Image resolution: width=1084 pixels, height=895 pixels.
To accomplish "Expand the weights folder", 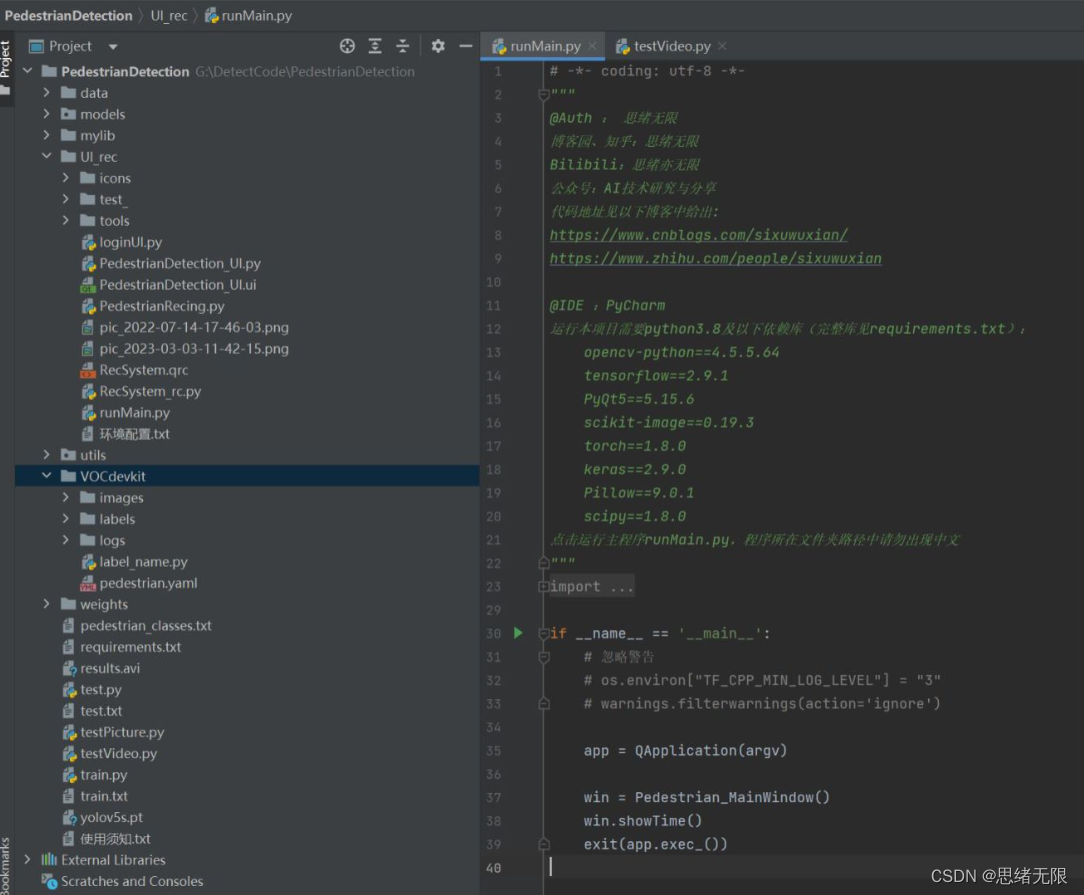I will click(46, 604).
